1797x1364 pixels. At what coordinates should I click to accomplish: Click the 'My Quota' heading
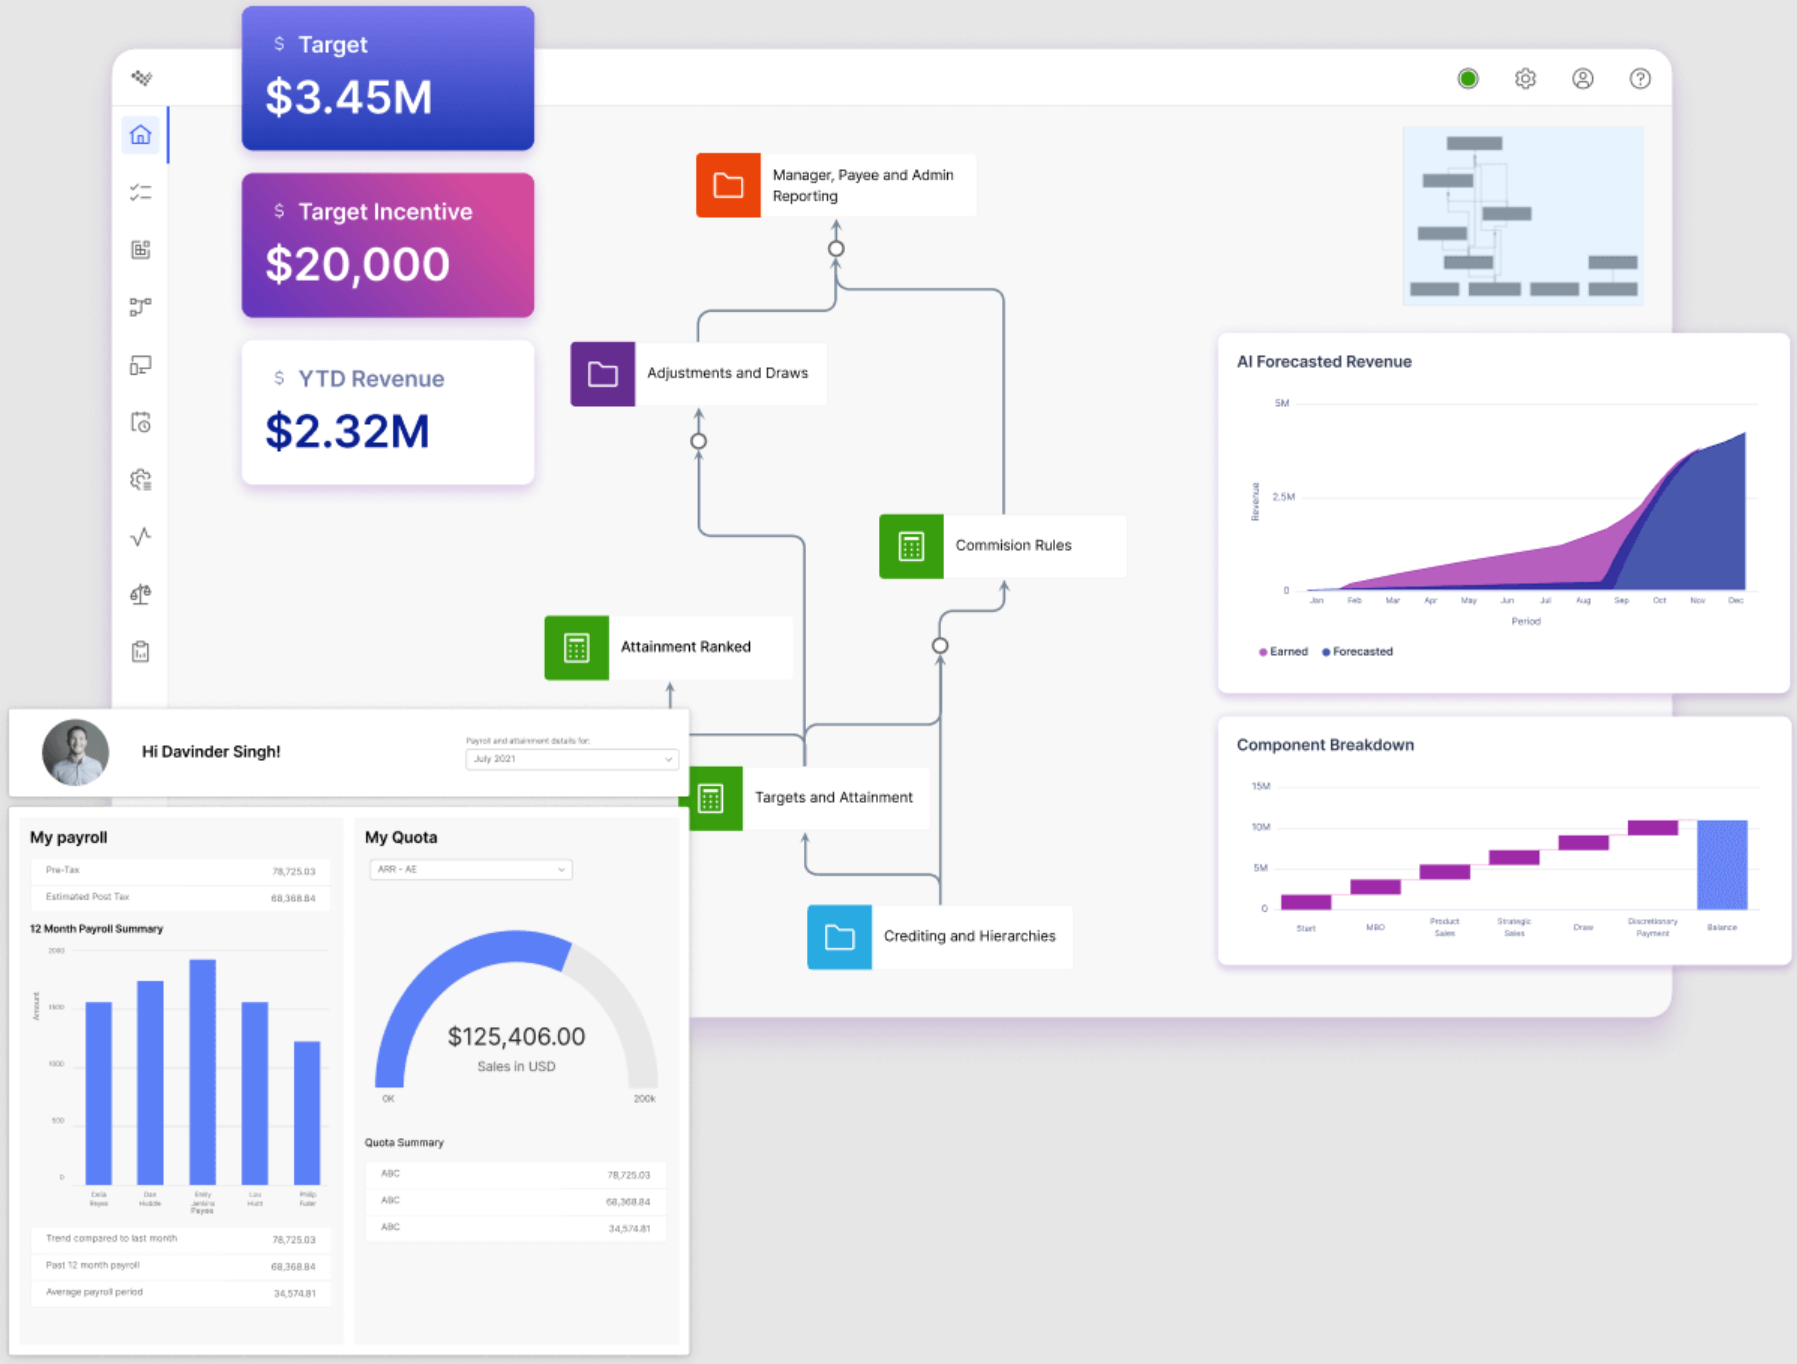[401, 837]
